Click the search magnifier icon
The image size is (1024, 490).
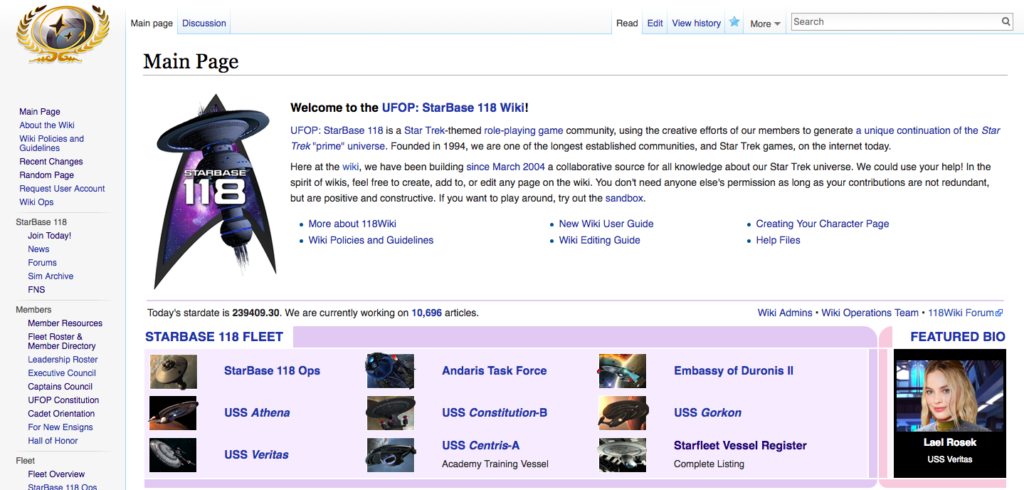tap(1006, 22)
